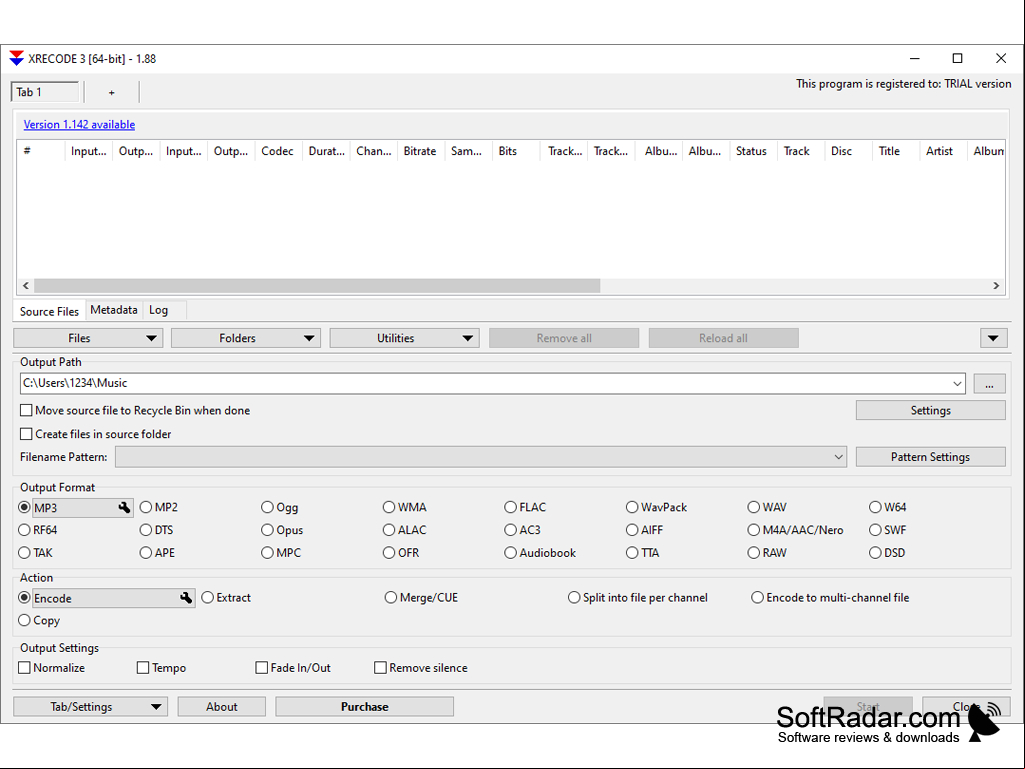
Task: Enable Move source file to Recycle Bin
Action: coord(26,411)
